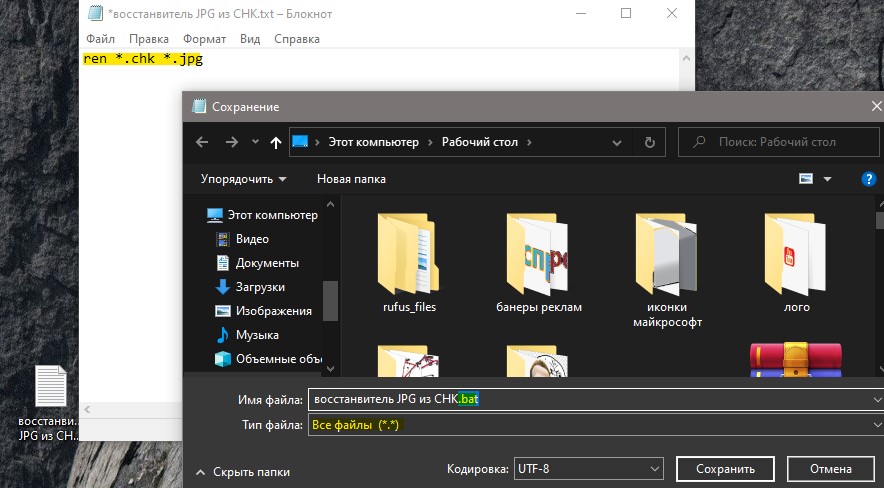The height and width of the screenshot is (488, 884).
Task: Open Музыка in the navigation pane
Action: [247, 335]
